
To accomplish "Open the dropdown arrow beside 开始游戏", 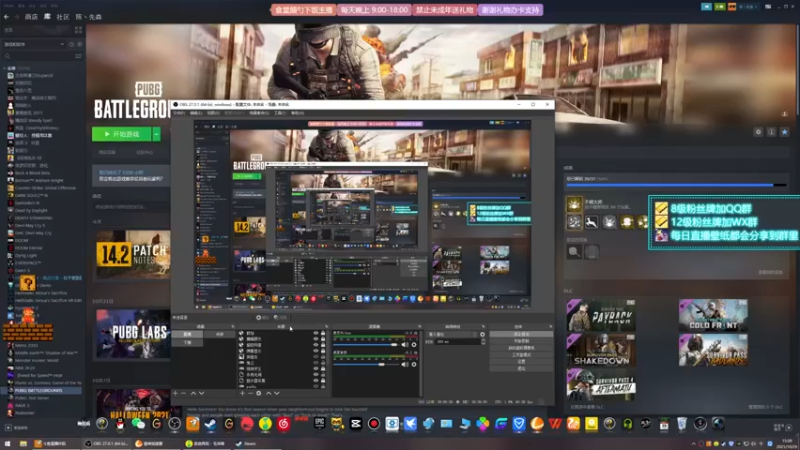I will point(157,134).
